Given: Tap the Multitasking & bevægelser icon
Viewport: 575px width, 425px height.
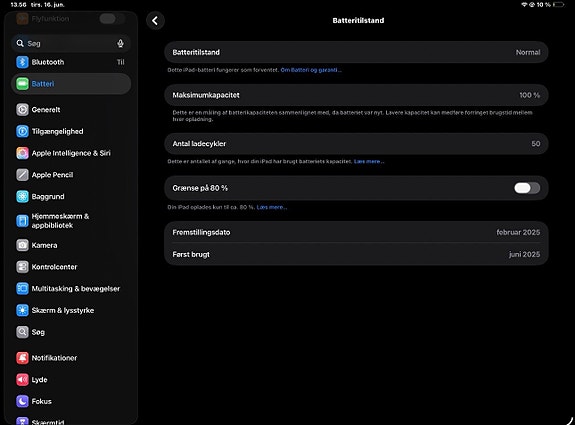Looking at the screenshot, I should click(22, 289).
